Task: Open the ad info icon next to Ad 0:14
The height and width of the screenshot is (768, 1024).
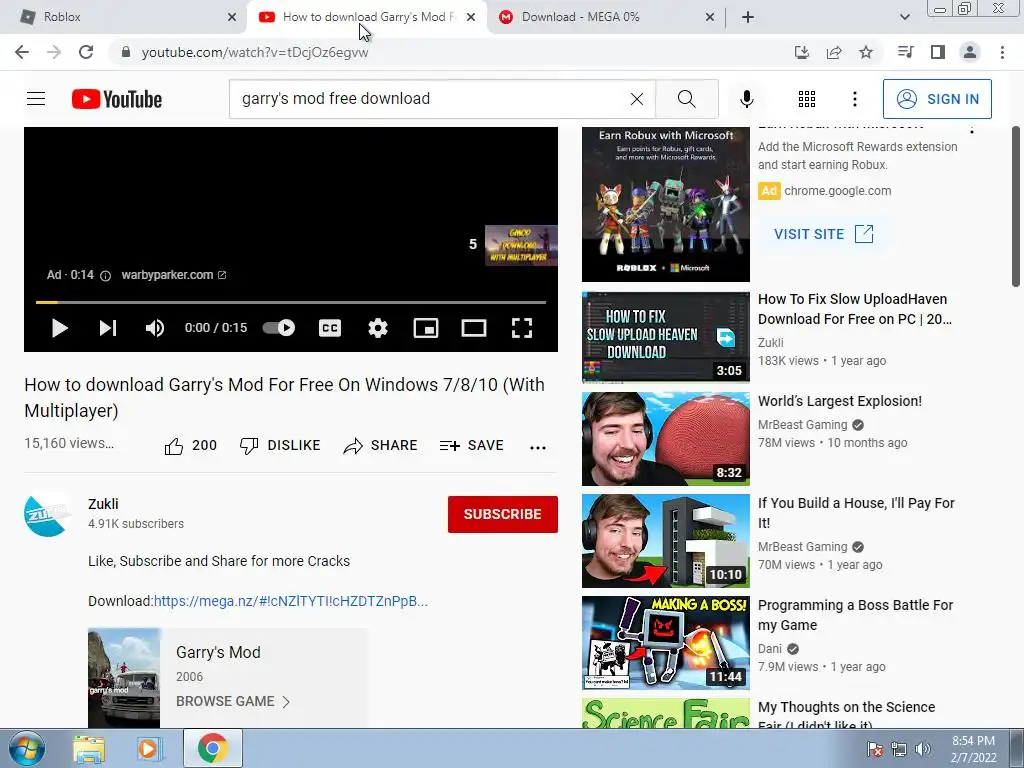Action: (x=105, y=276)
